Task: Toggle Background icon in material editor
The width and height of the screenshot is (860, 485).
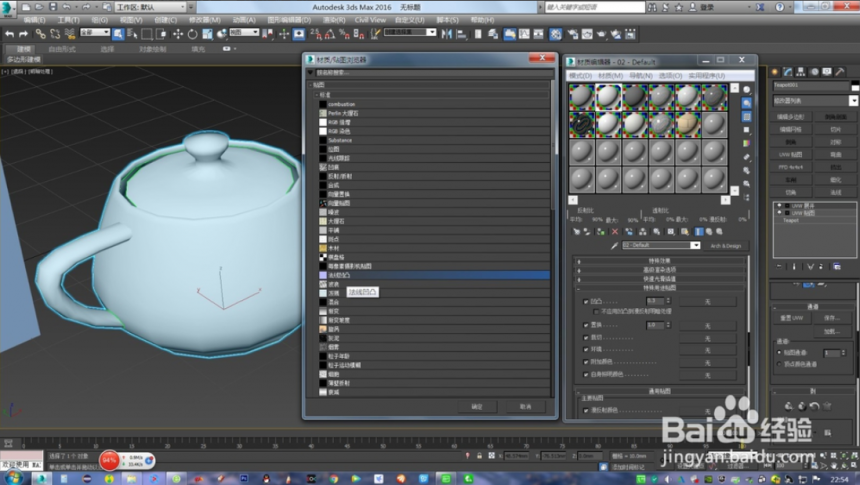Action: pyautogui.click(x=746, y=117)
